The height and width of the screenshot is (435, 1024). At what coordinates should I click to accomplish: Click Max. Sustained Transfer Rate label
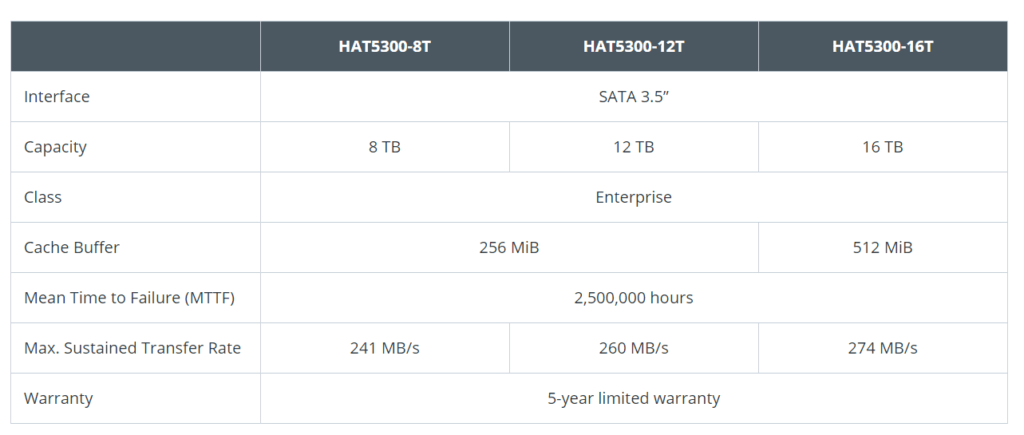(x=133, y=348)
